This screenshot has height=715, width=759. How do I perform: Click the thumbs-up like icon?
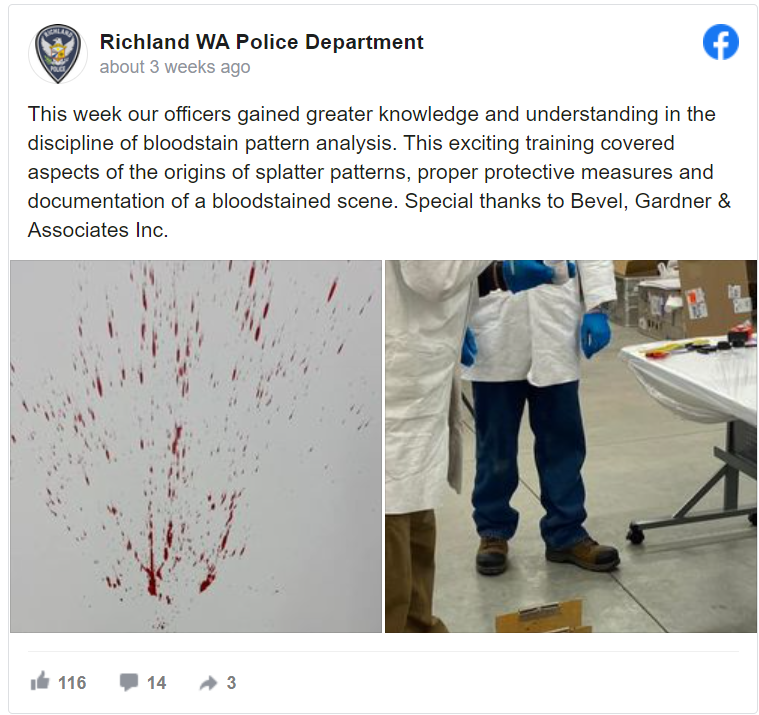(40, 681)
